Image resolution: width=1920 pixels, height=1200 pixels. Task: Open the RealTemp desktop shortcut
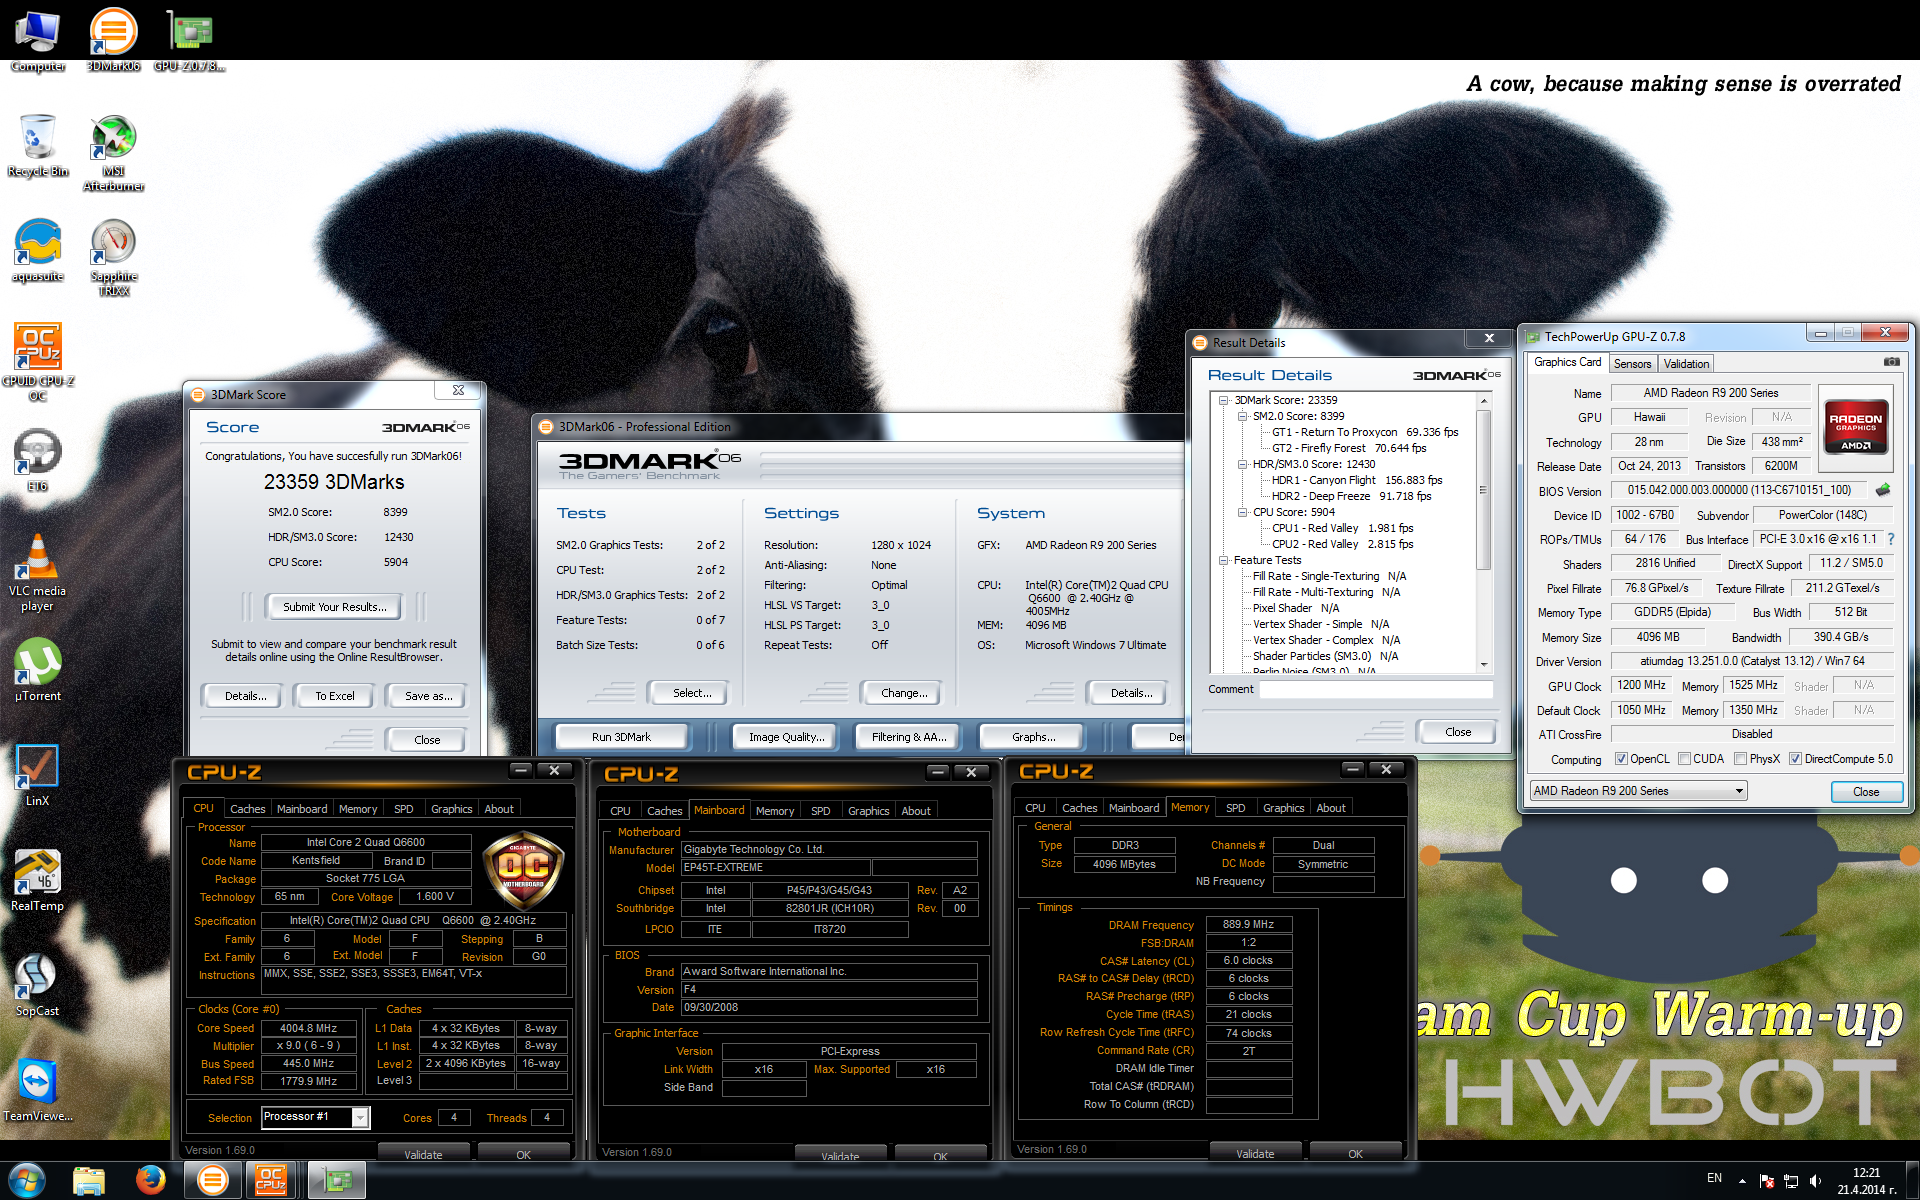[x=37, y=880]
